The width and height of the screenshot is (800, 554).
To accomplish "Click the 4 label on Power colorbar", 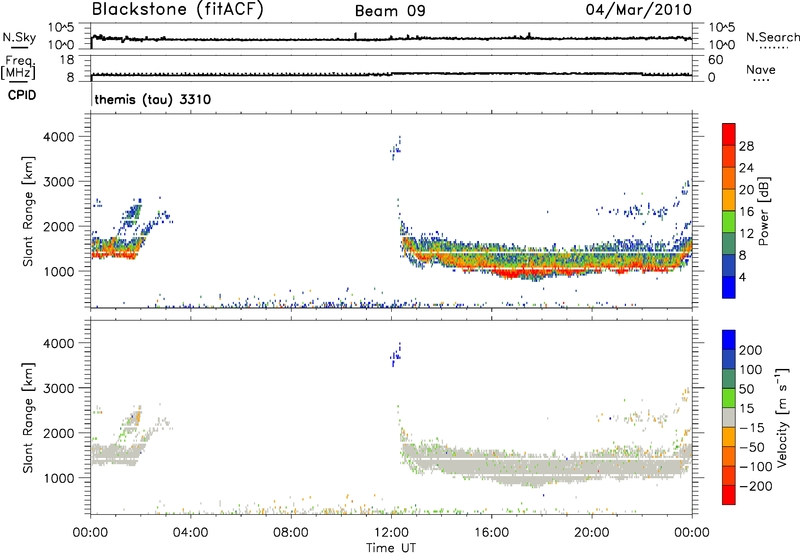I will coord(742,277).
